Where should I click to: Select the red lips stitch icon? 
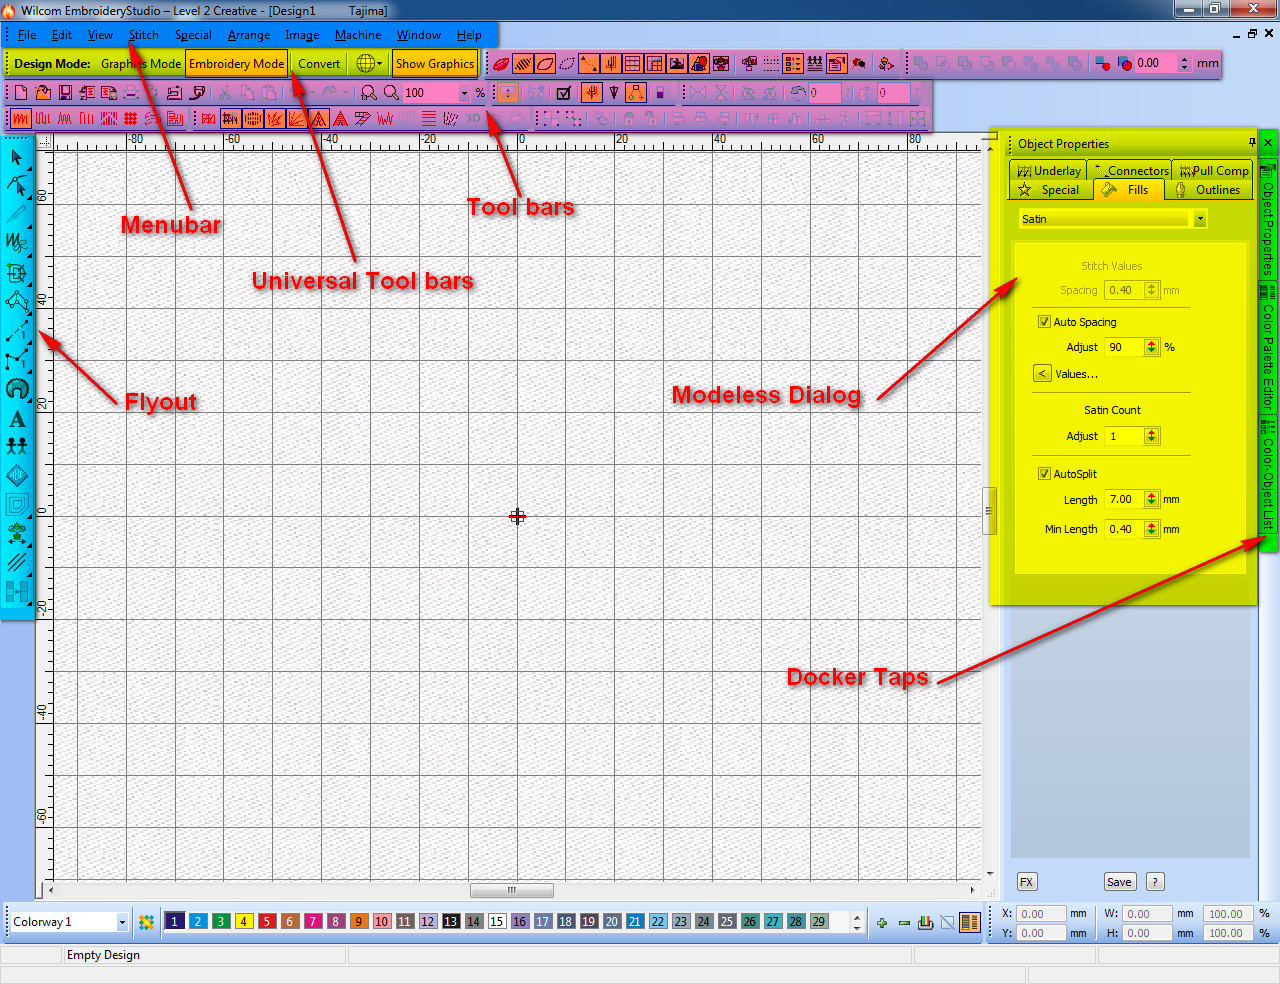point(501,64)
